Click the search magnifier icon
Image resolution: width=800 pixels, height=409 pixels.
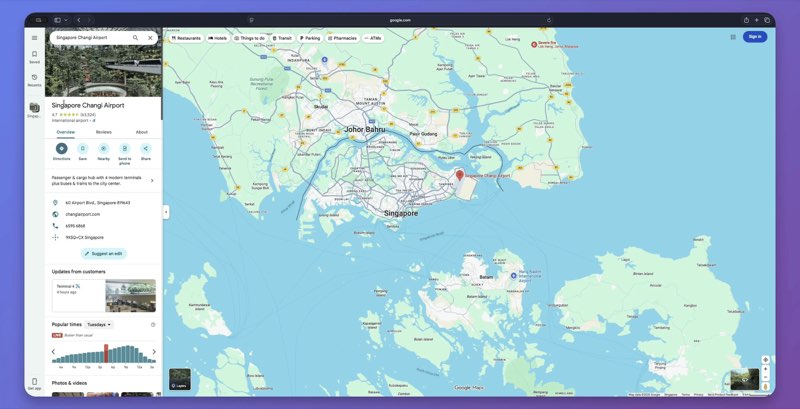click(x=135, y=37)
